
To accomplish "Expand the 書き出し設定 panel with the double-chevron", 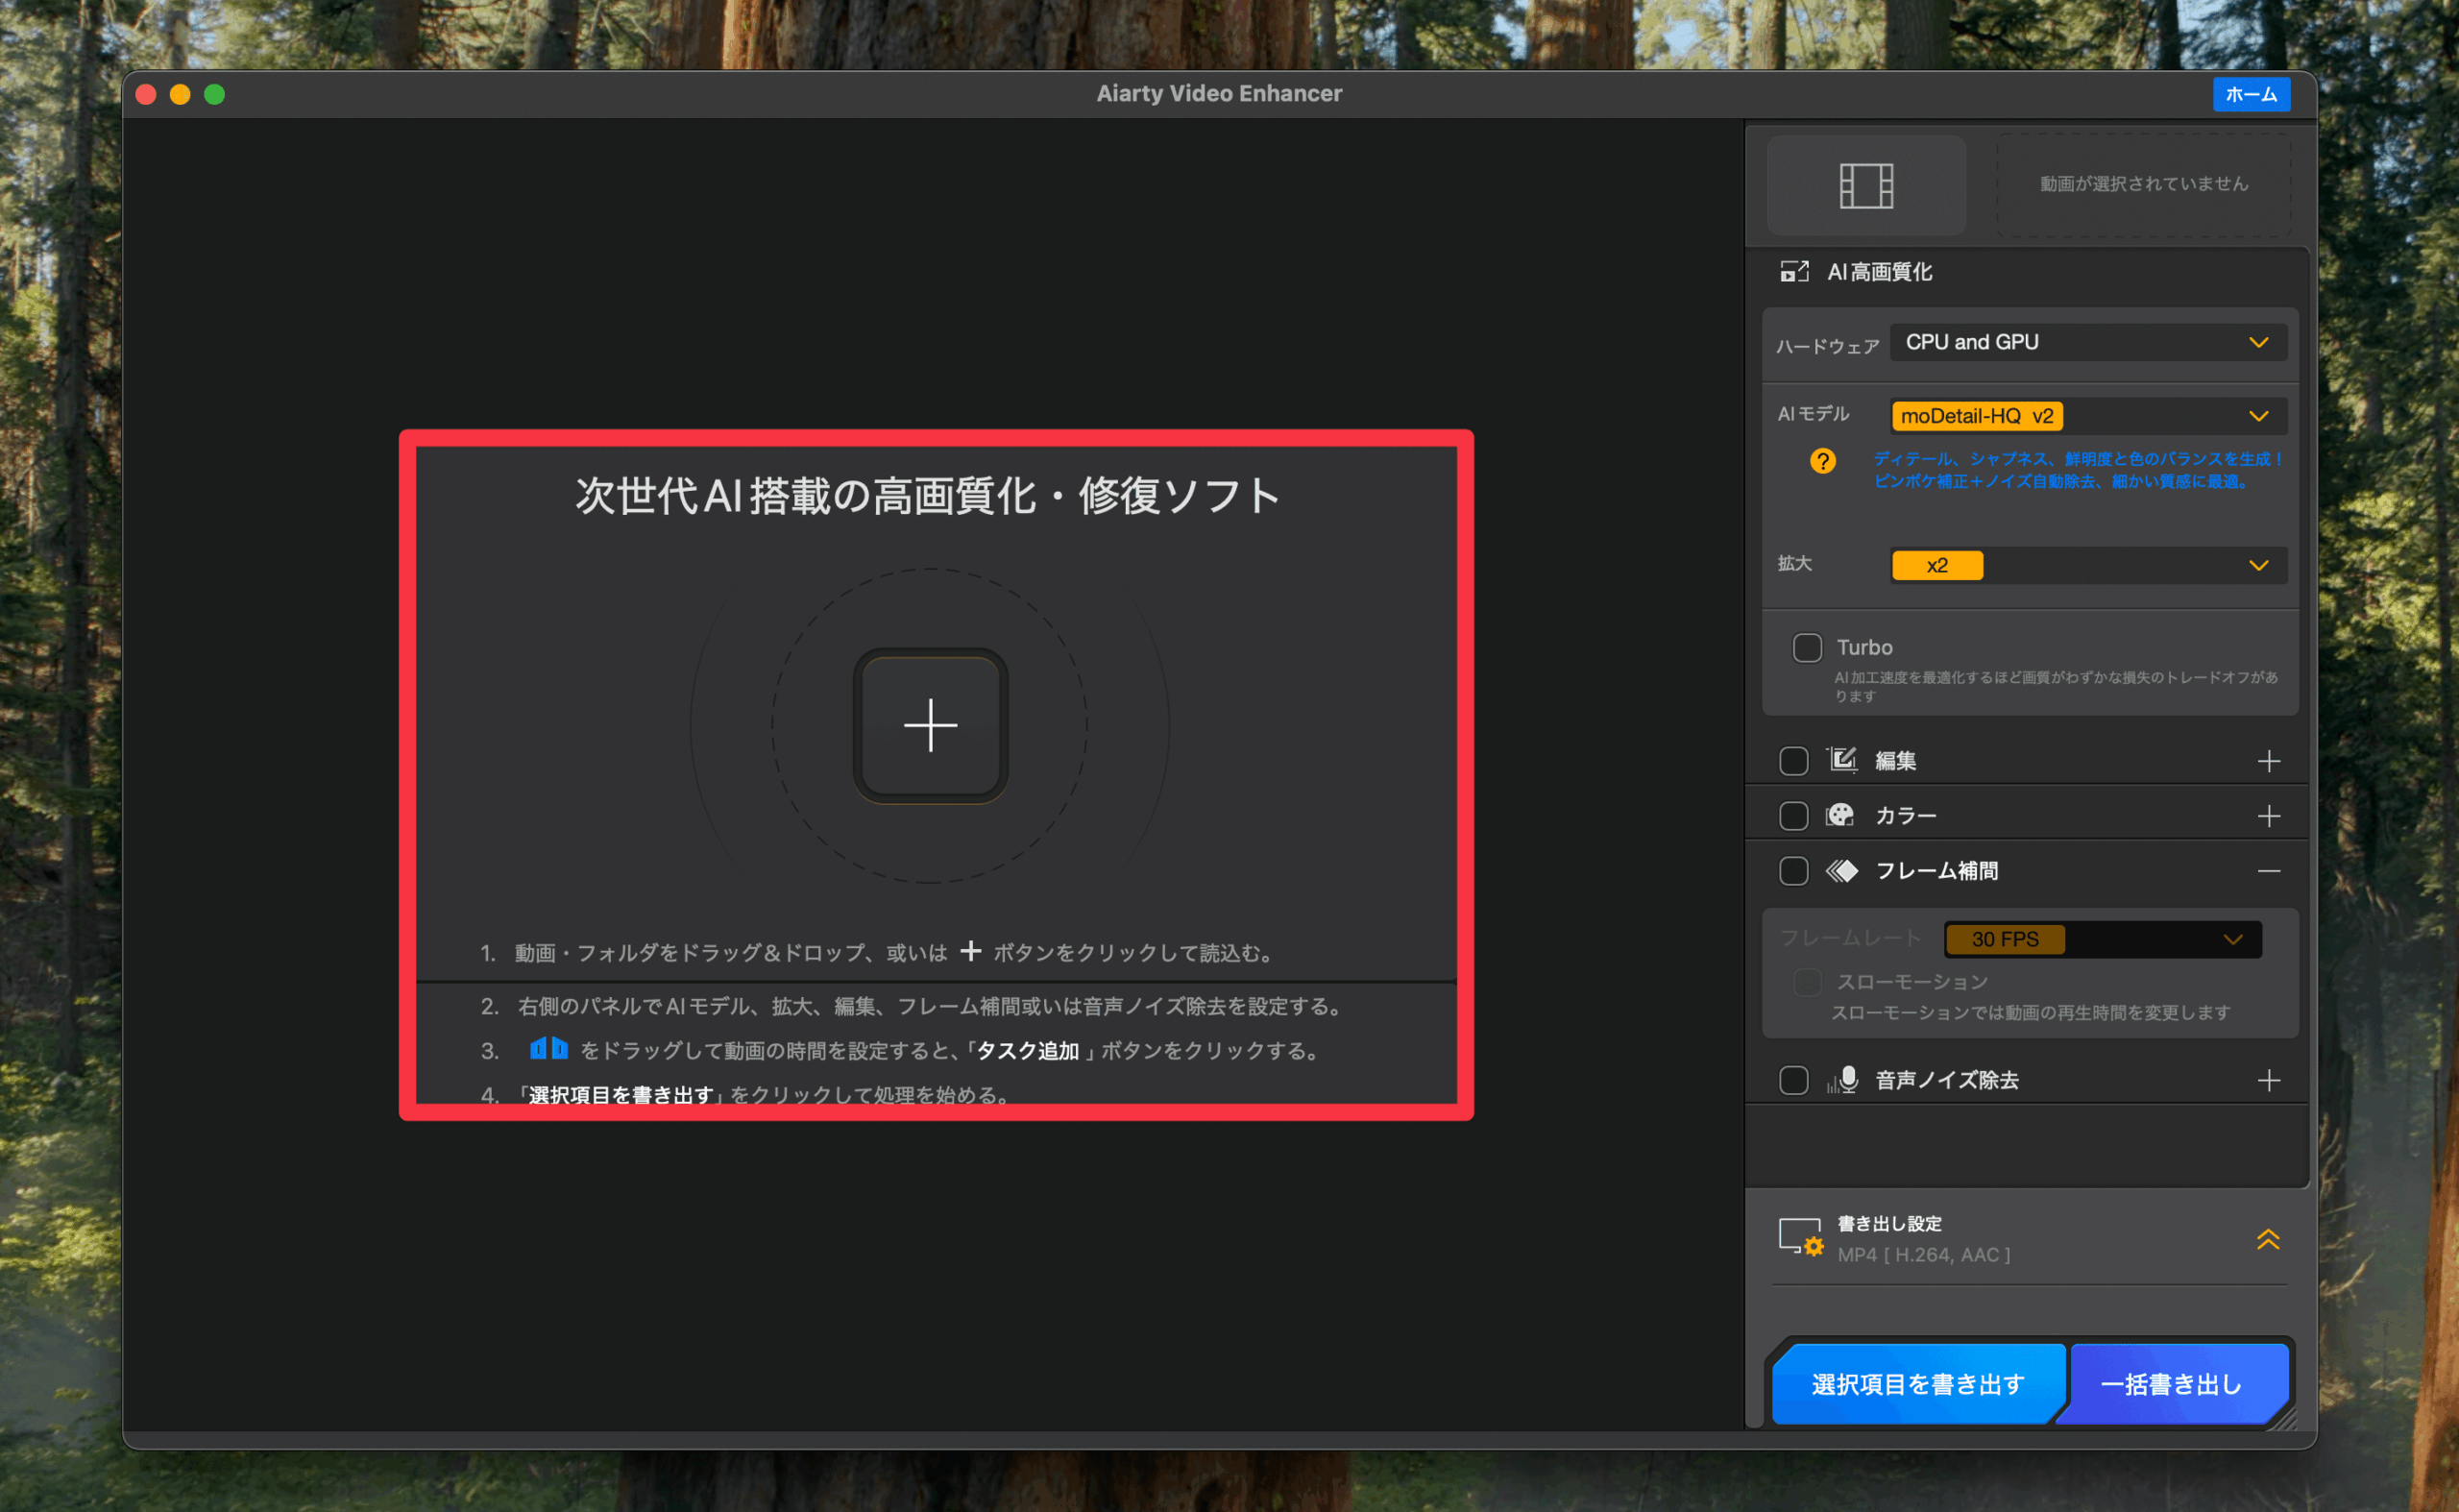I will pyautogui.click(x=2267, y=1239).
